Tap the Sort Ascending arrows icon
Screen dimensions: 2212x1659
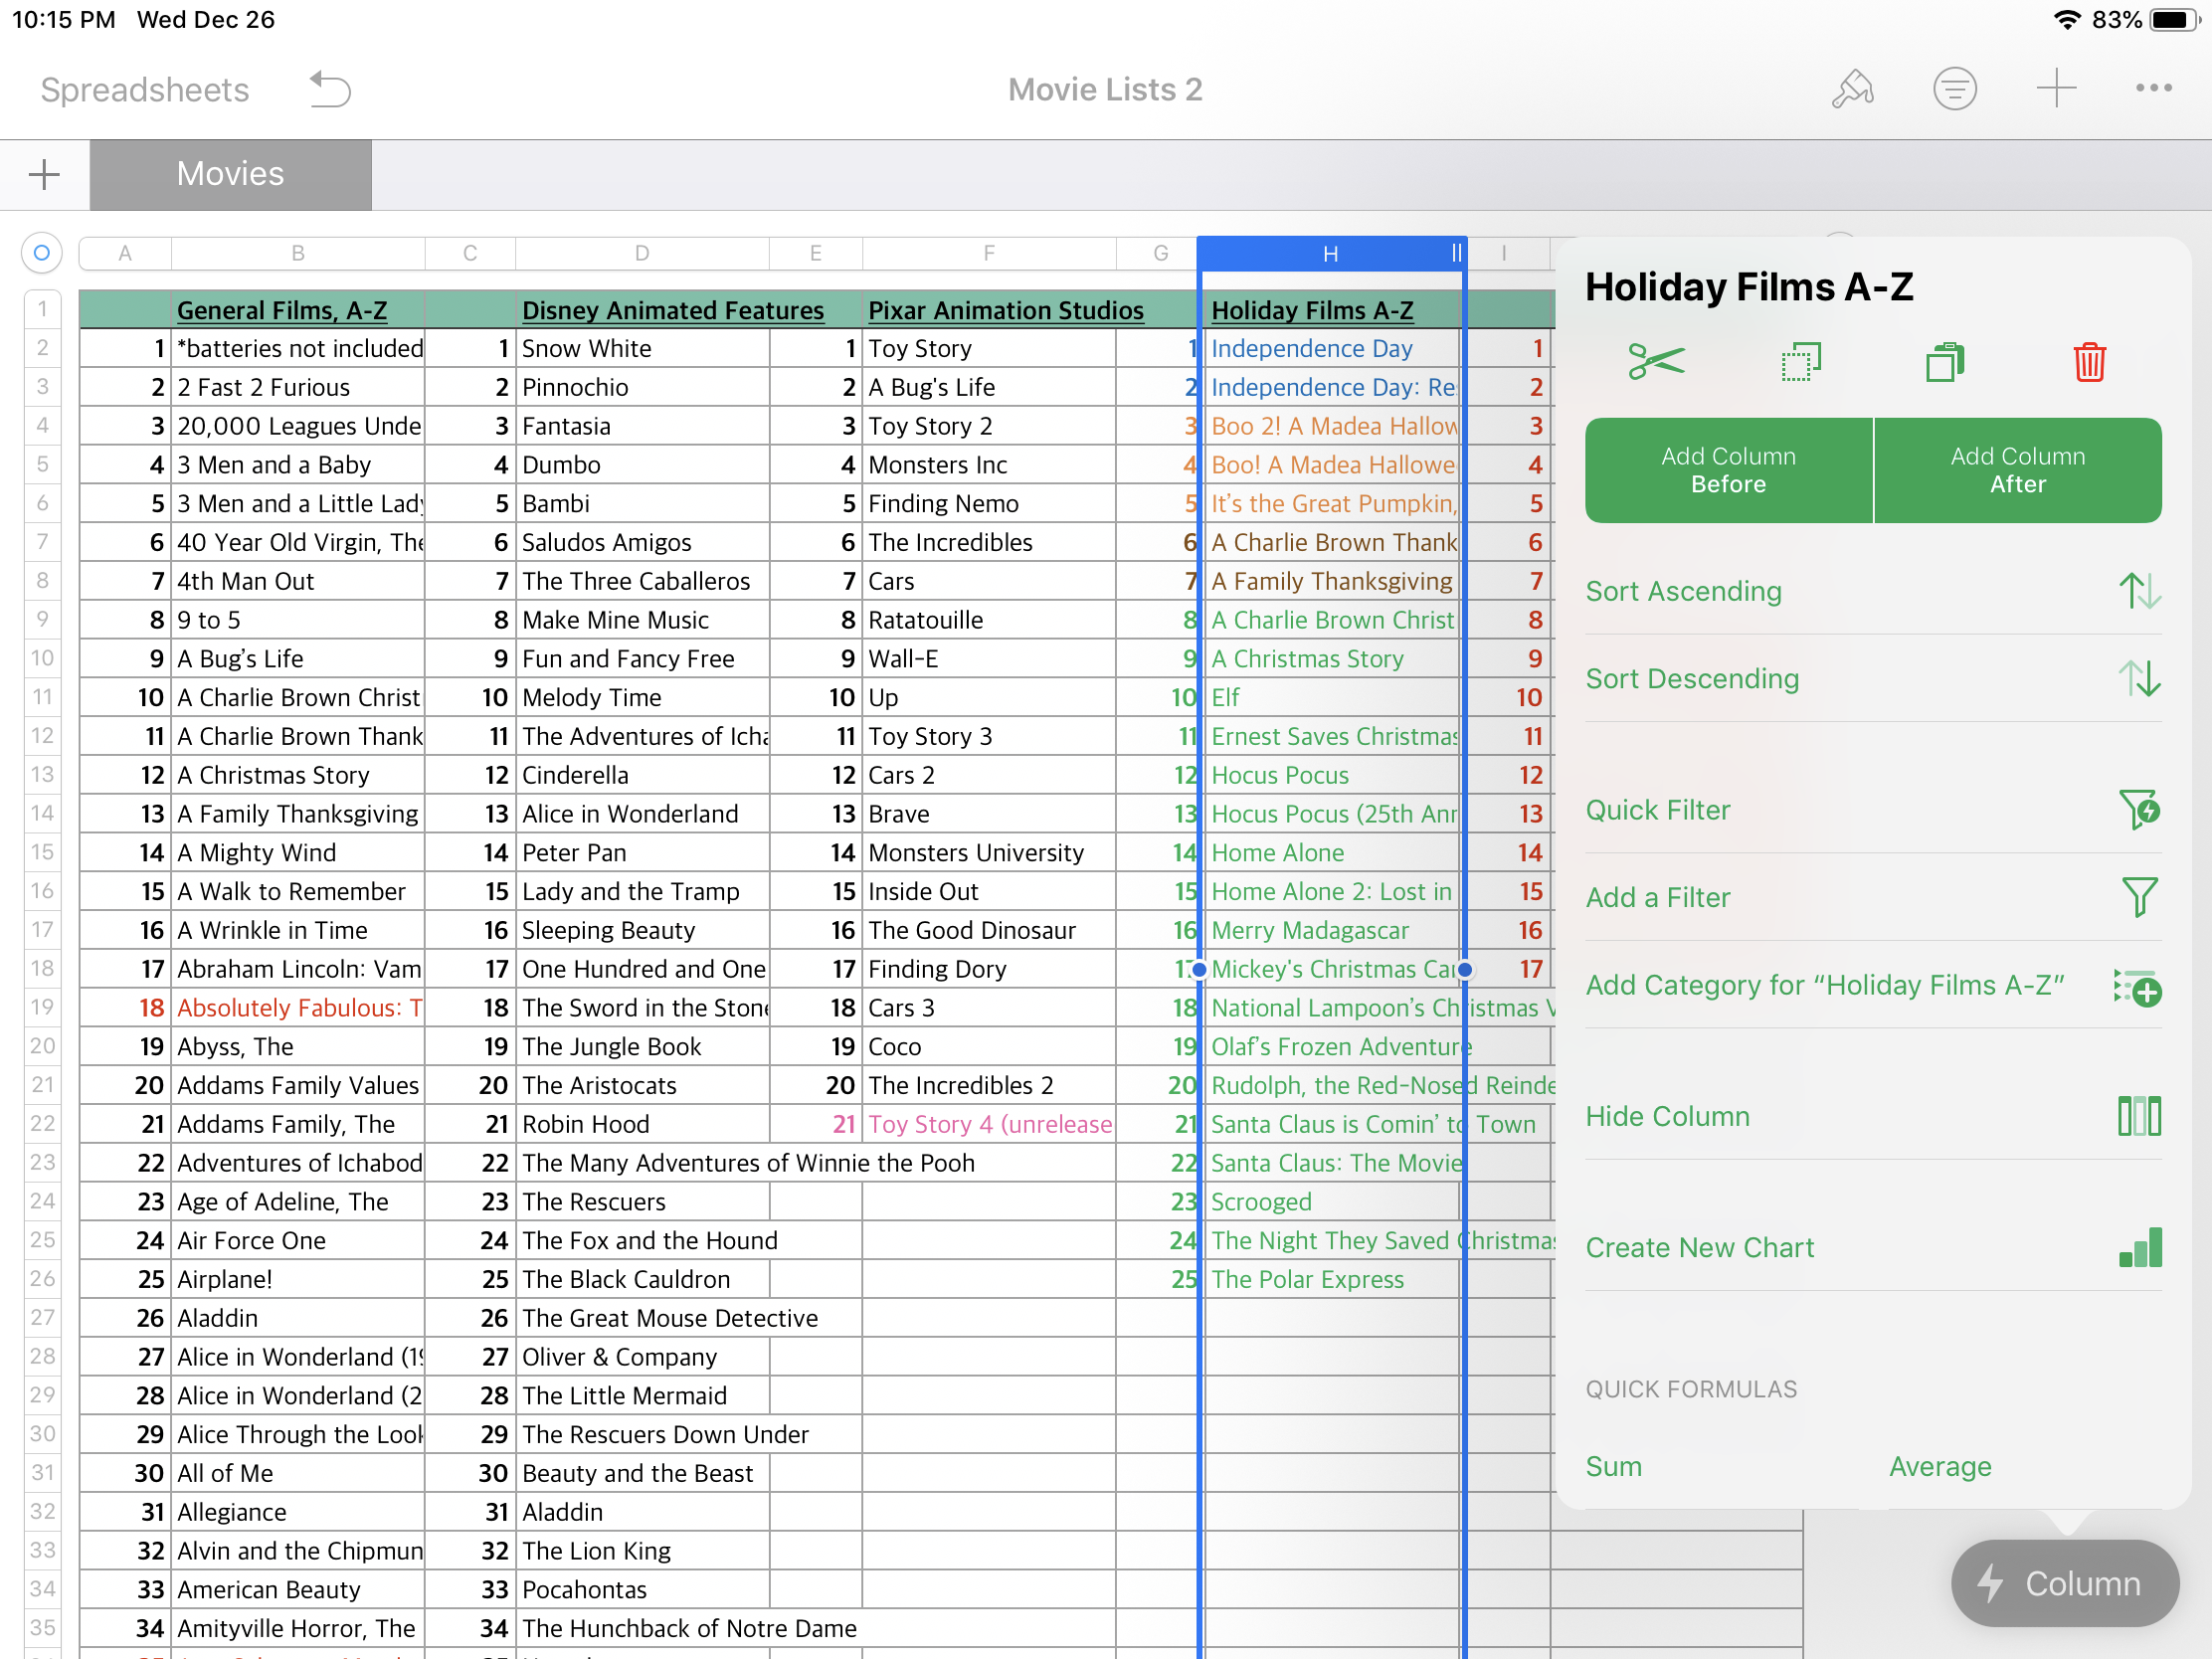pyautogui.click(x=2139, y=591)
